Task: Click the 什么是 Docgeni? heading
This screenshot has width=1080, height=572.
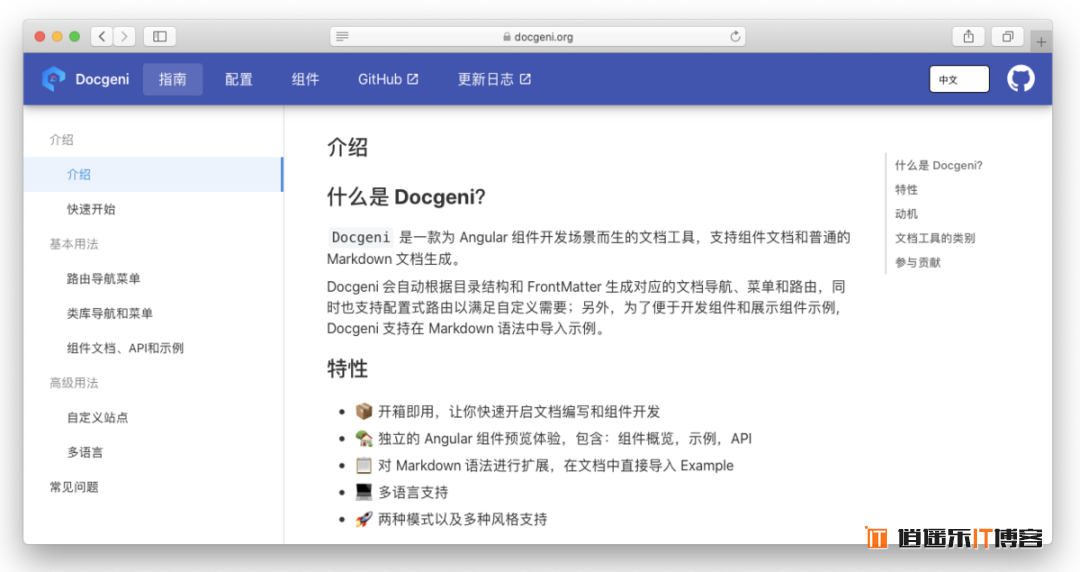Action: tap(406, 197)
